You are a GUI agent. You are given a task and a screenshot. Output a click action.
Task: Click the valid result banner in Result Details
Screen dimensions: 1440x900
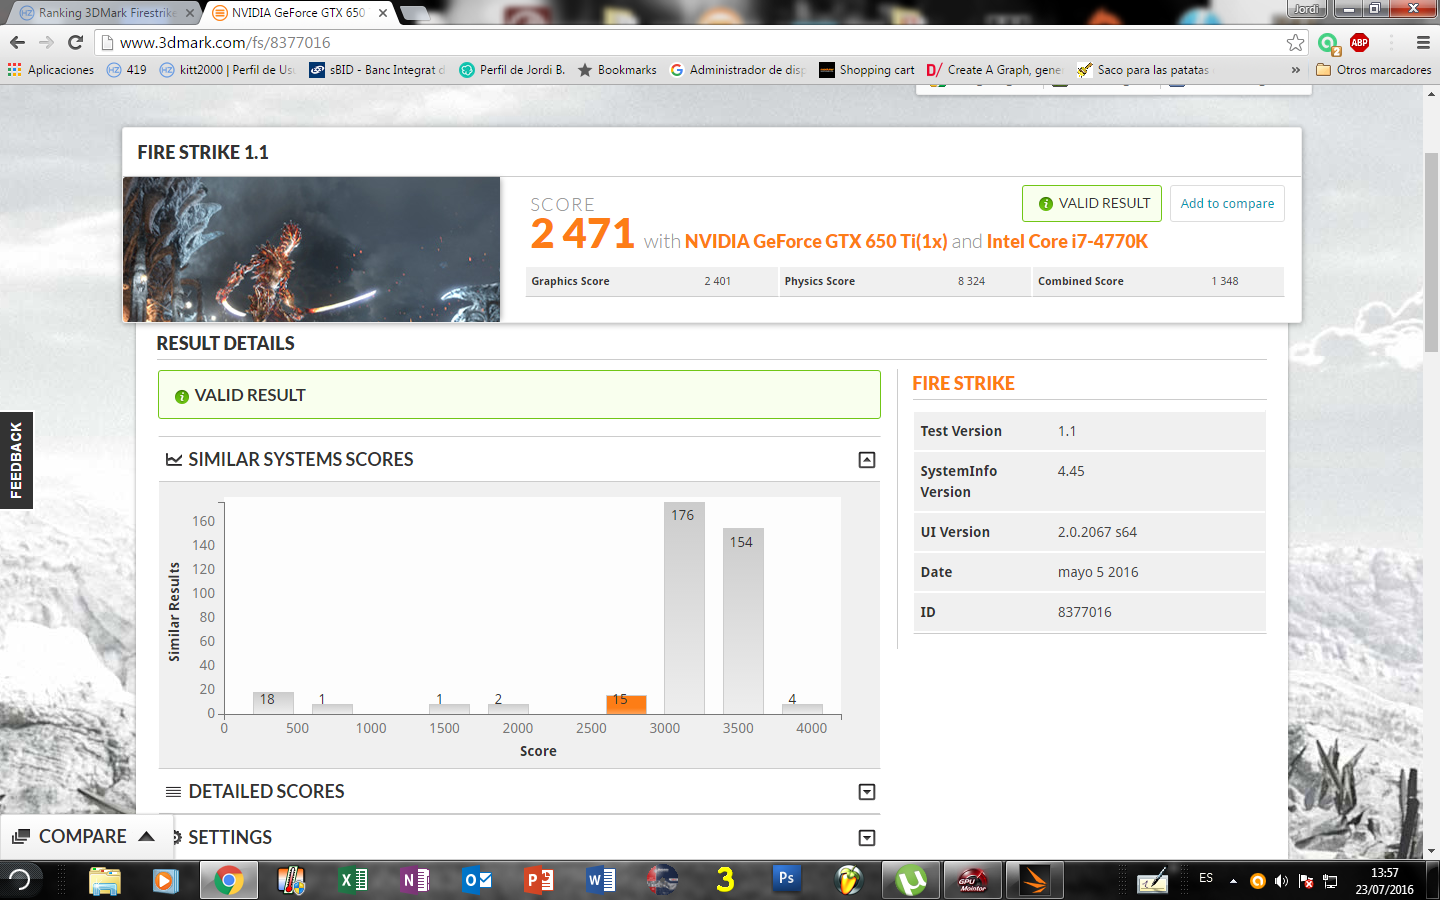point(519,395)
